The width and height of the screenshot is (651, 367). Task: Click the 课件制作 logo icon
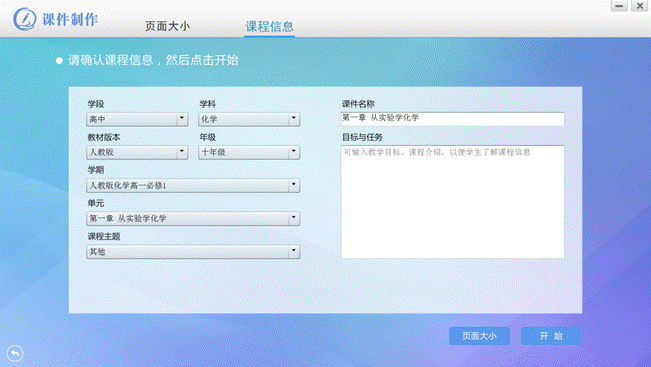click(x=24, y=19)
